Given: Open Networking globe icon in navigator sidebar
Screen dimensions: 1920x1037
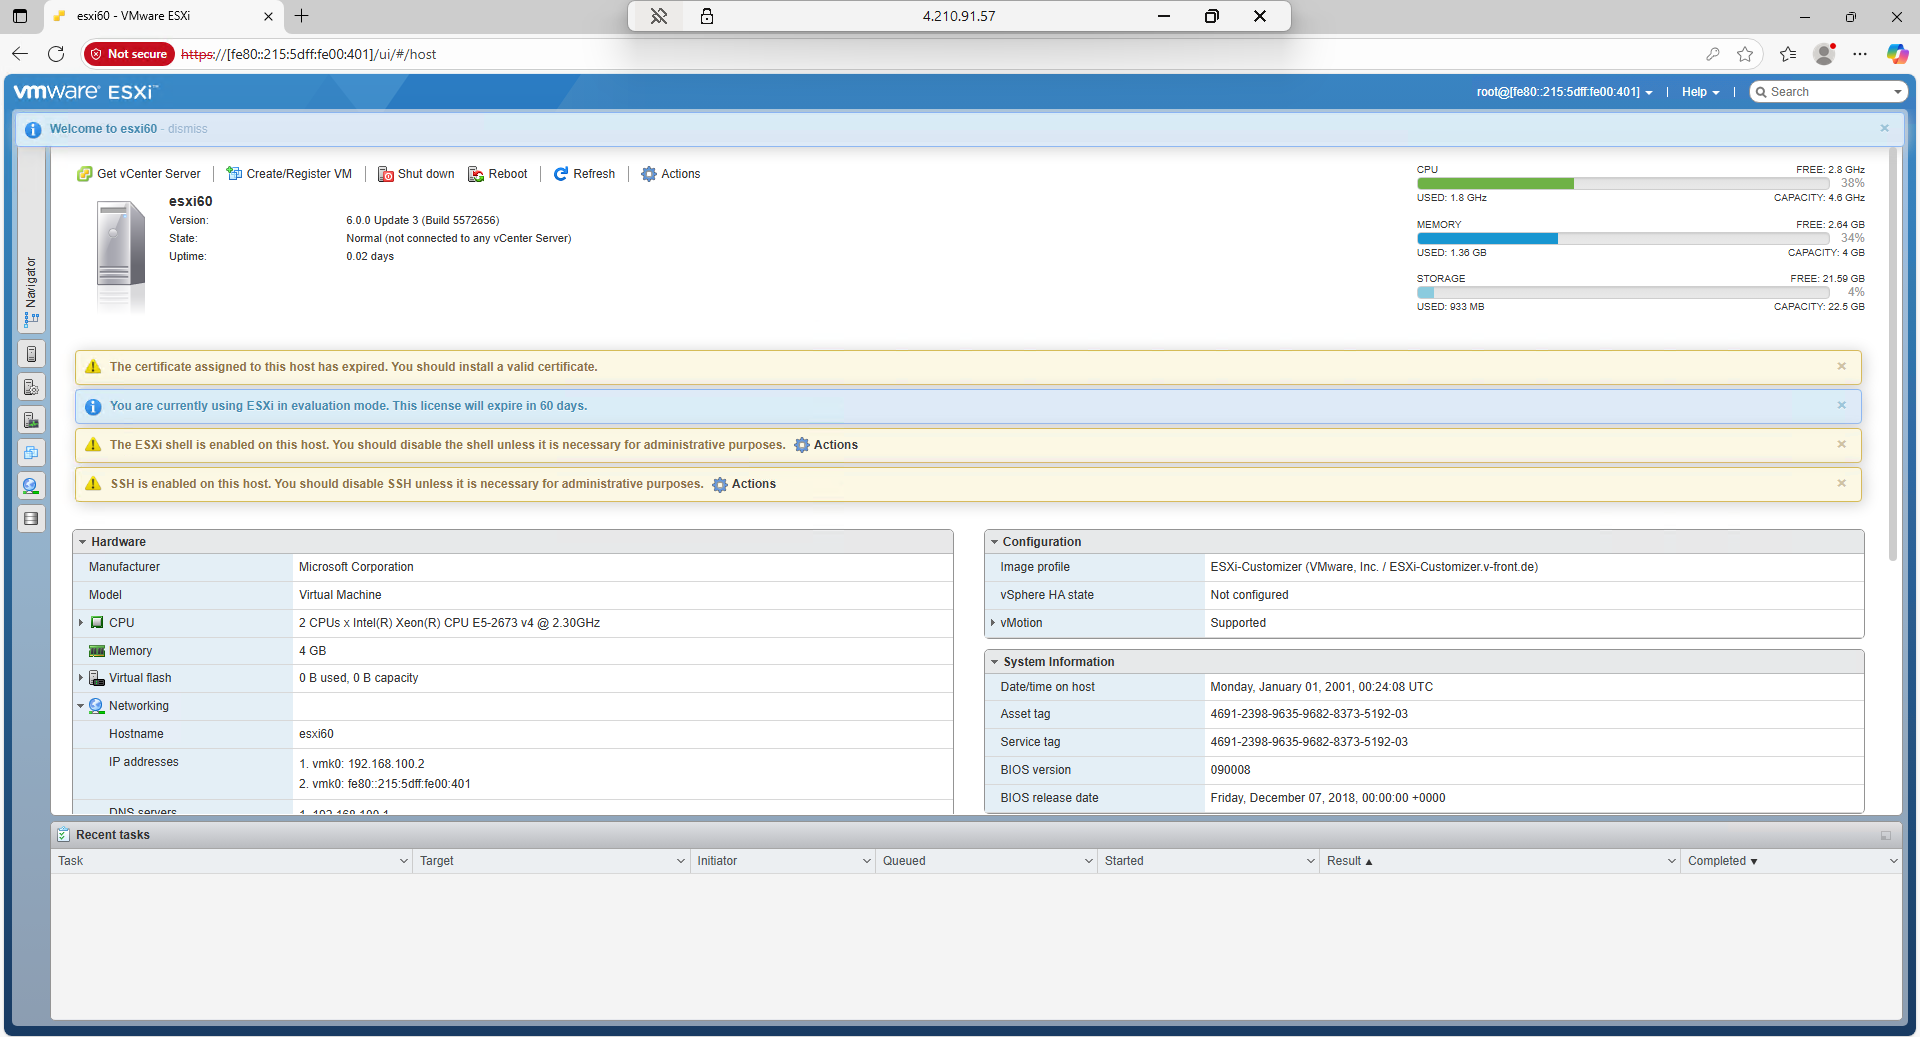Looking at the screenshot, I should 31,486.
